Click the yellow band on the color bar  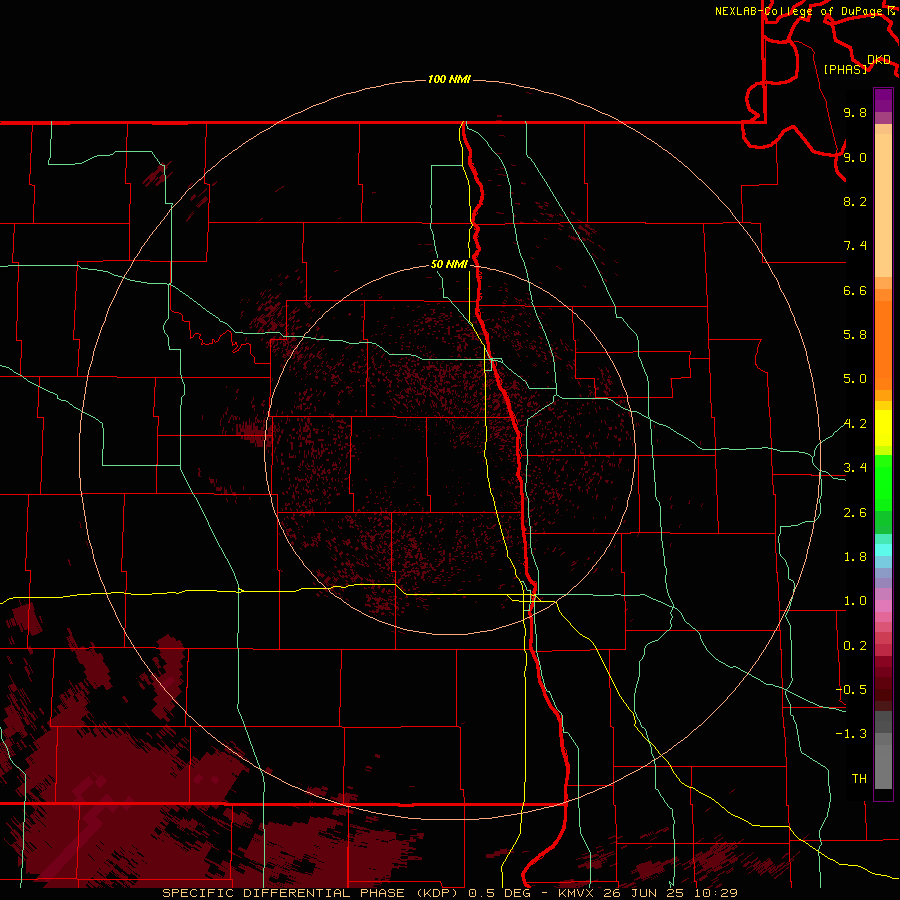pos(883,428)
